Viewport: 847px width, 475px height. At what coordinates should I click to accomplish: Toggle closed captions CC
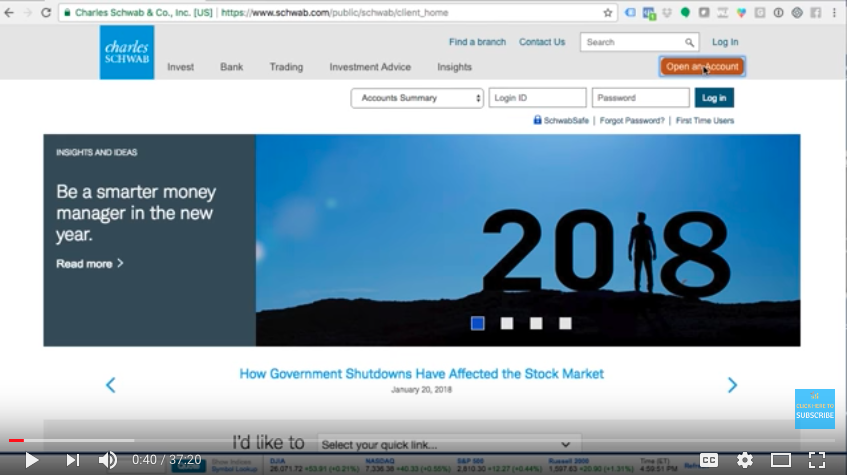(709, 460)
